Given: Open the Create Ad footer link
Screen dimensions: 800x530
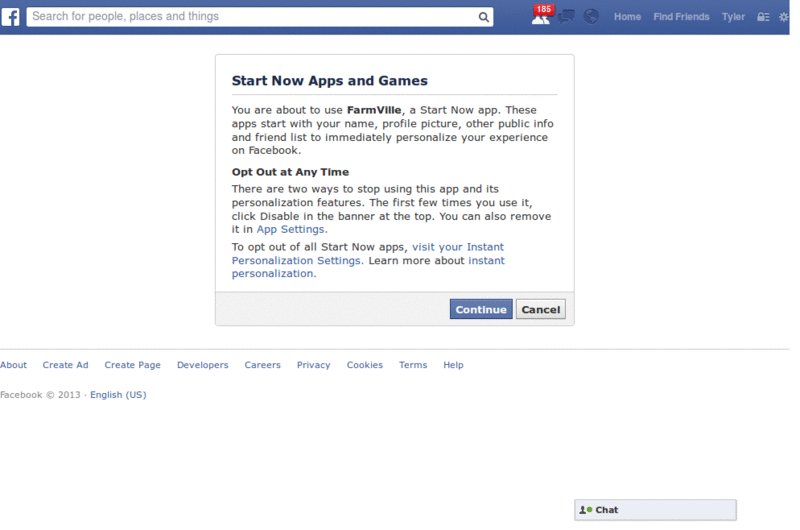Looking at the screenshot, I should 65,365.
